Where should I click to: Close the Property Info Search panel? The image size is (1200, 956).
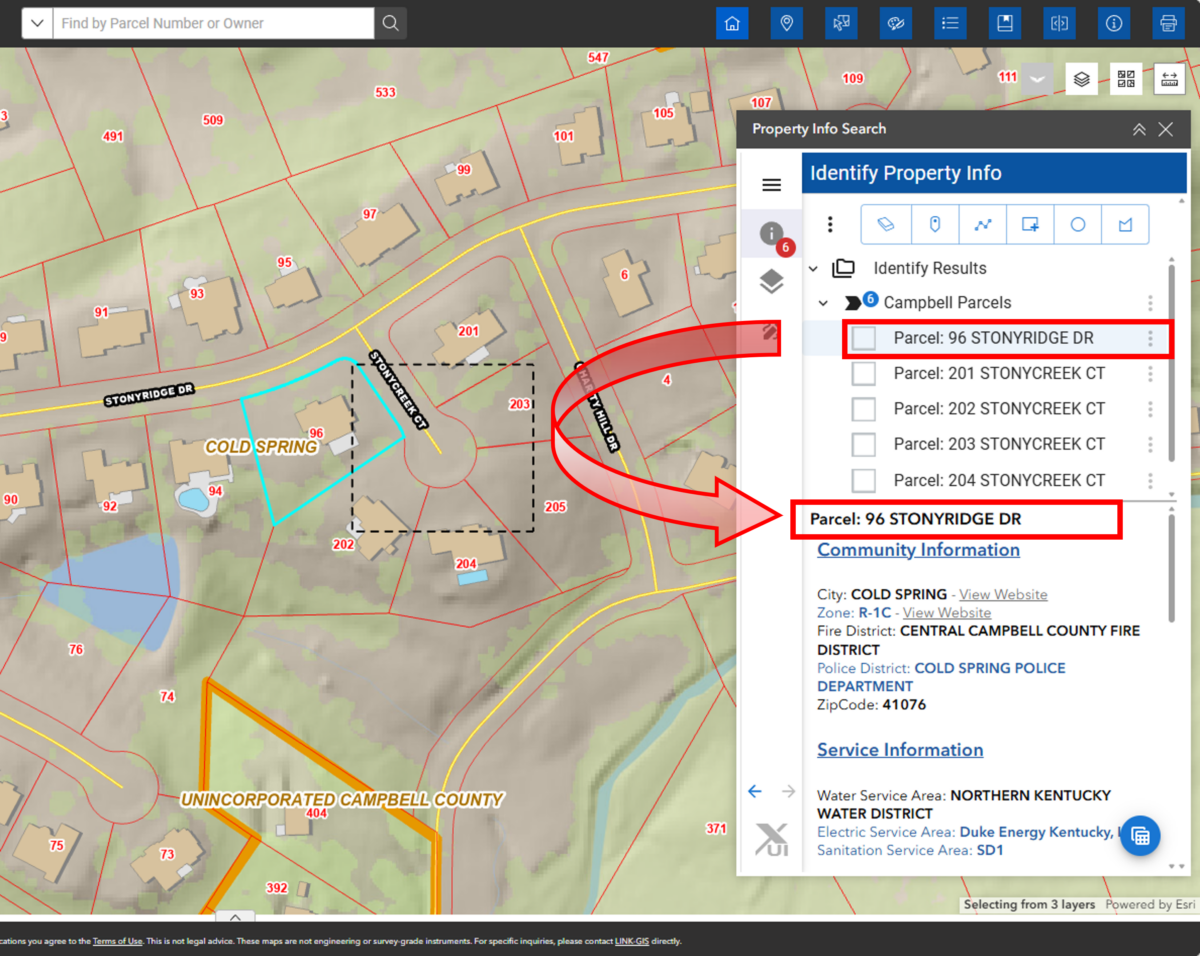tap(1165, 129)
